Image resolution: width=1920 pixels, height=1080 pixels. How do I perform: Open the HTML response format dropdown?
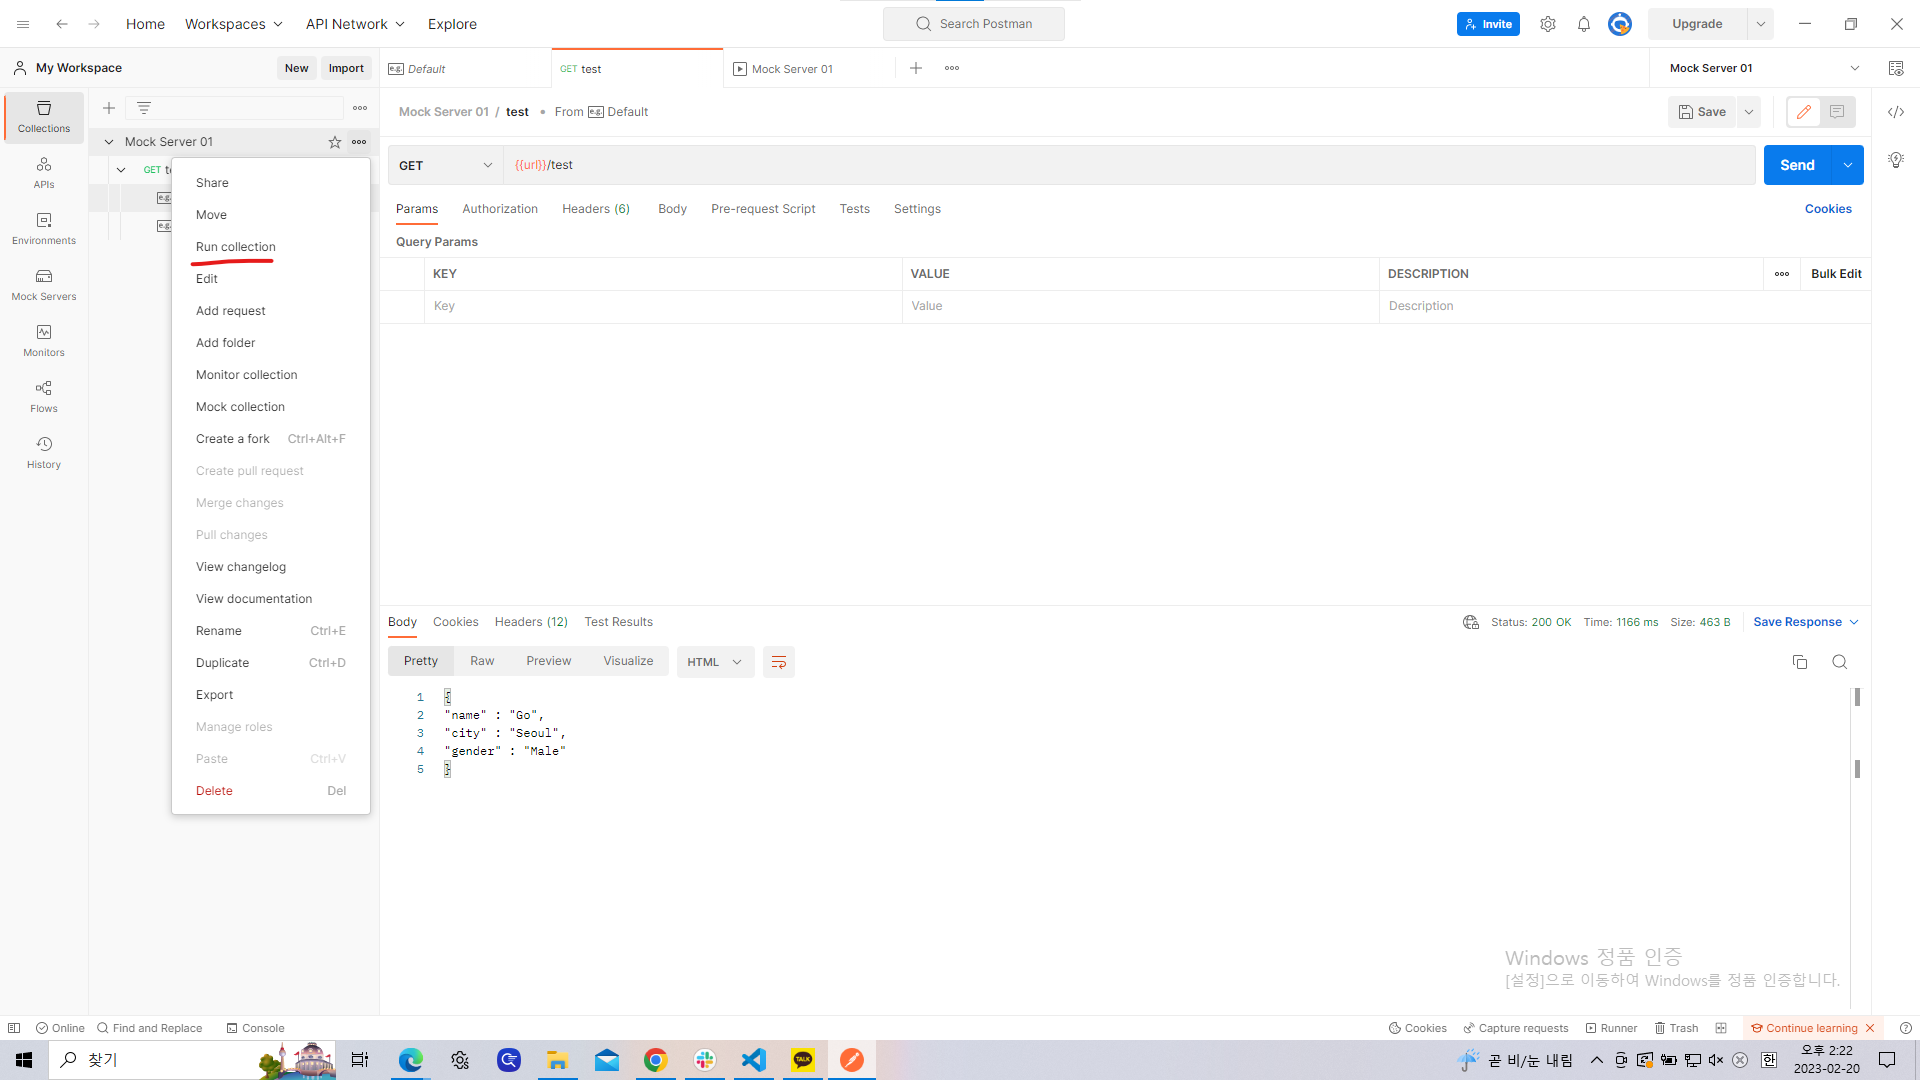715,662
